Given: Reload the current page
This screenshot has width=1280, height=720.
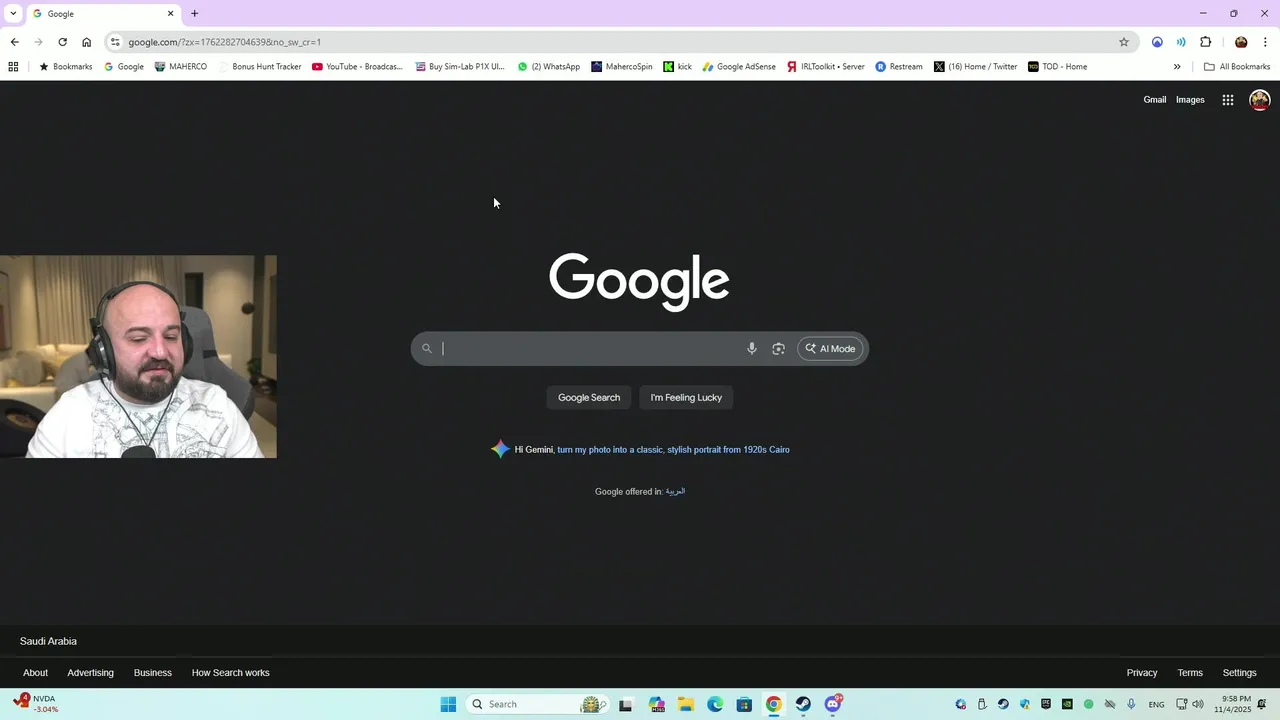Looking at the screenshot, I should [62, 42].
